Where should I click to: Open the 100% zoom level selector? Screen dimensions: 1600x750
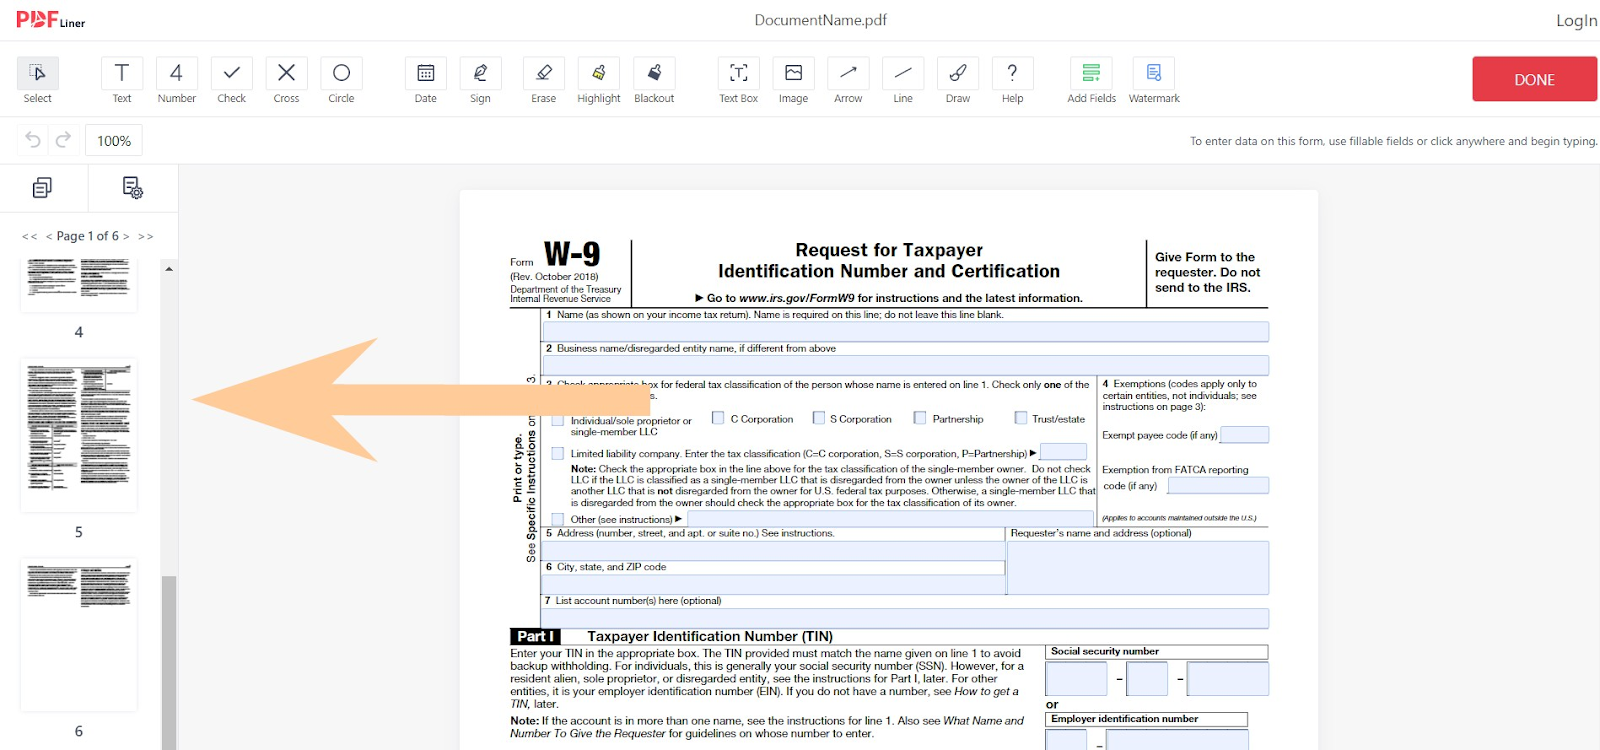click(114, 141)
